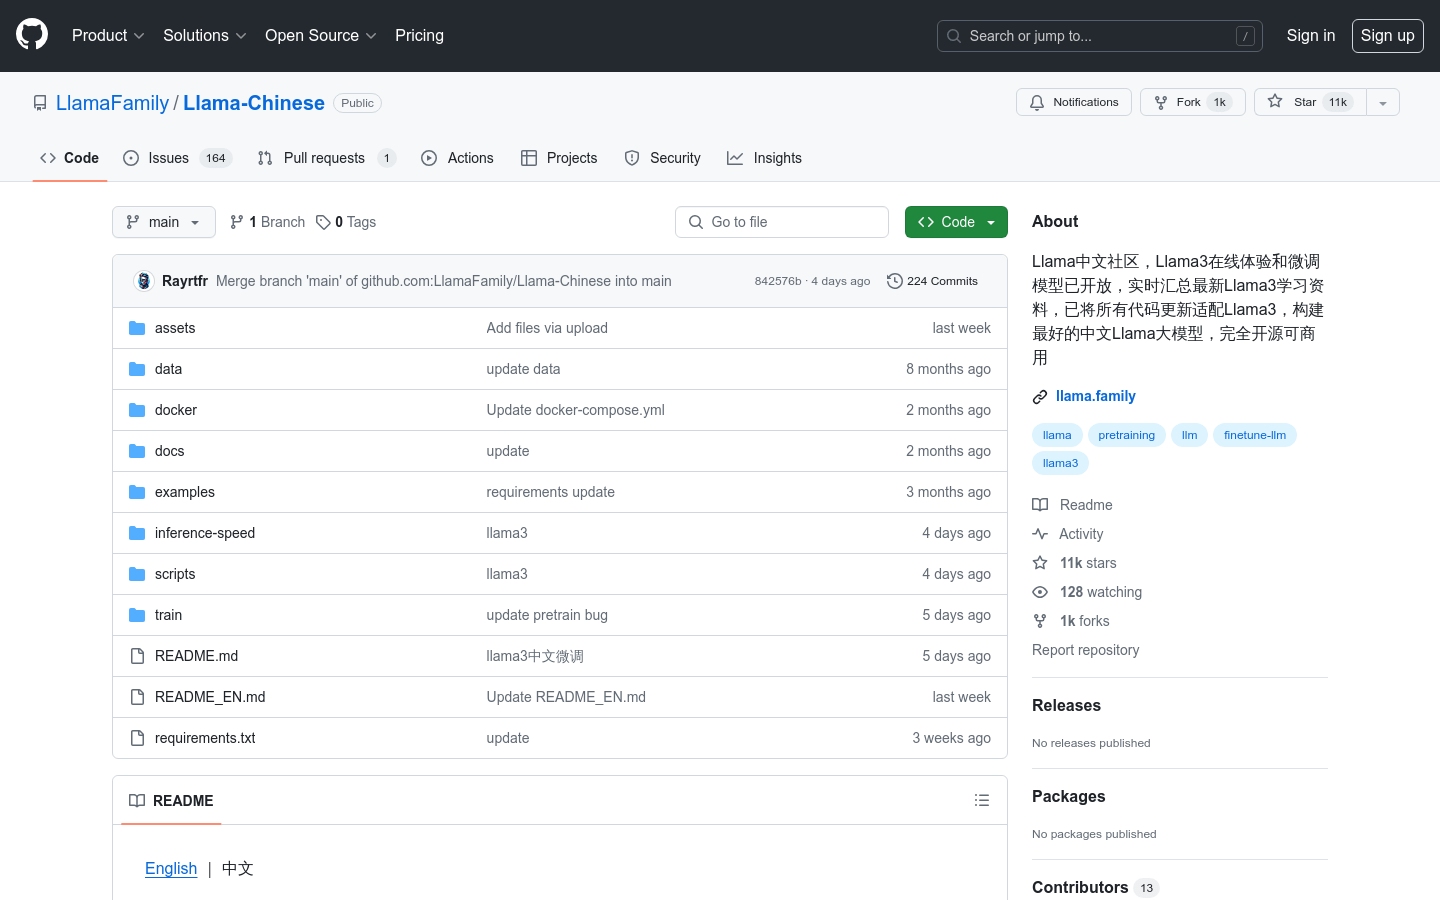The height and width of the screenshot is (900, 1440).
Task: Open the scripts folder
Action: pos(175,574)
